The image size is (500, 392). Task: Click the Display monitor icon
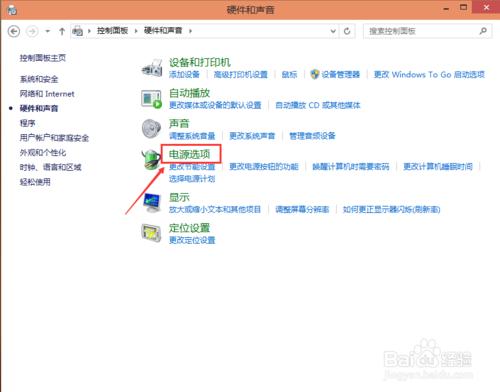tap(152, 203)
